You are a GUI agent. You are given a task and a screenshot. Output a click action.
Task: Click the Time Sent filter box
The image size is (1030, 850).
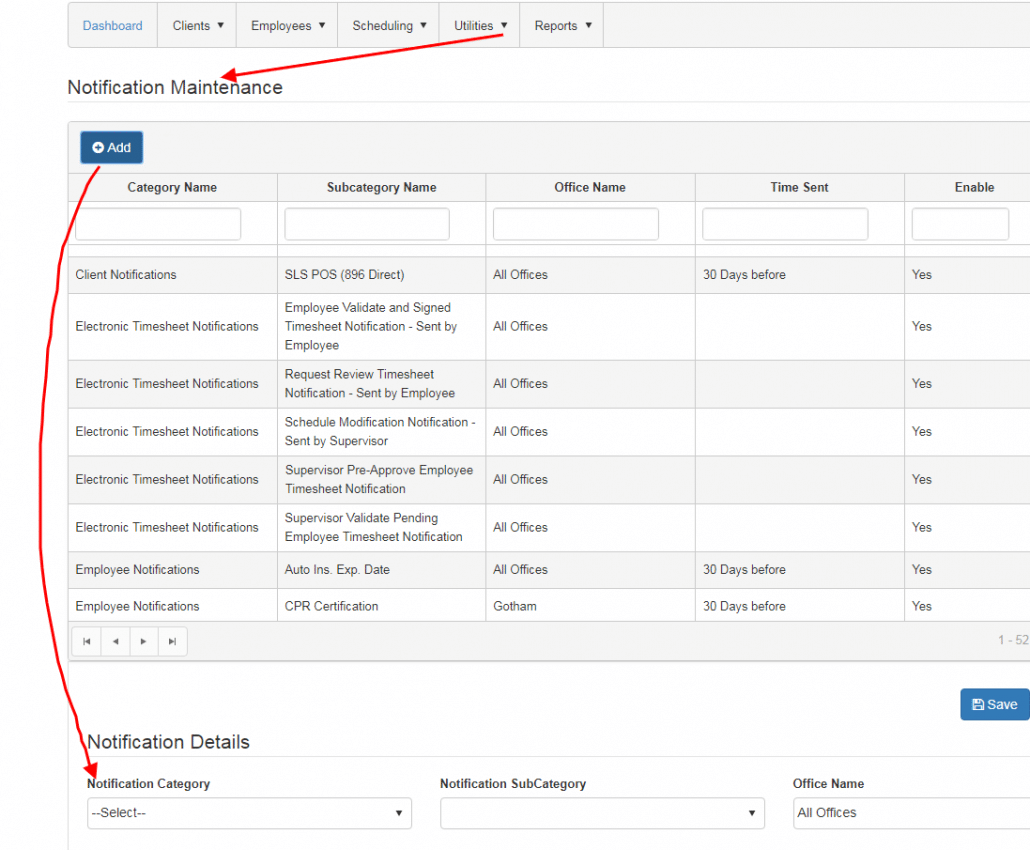(785, 224)
